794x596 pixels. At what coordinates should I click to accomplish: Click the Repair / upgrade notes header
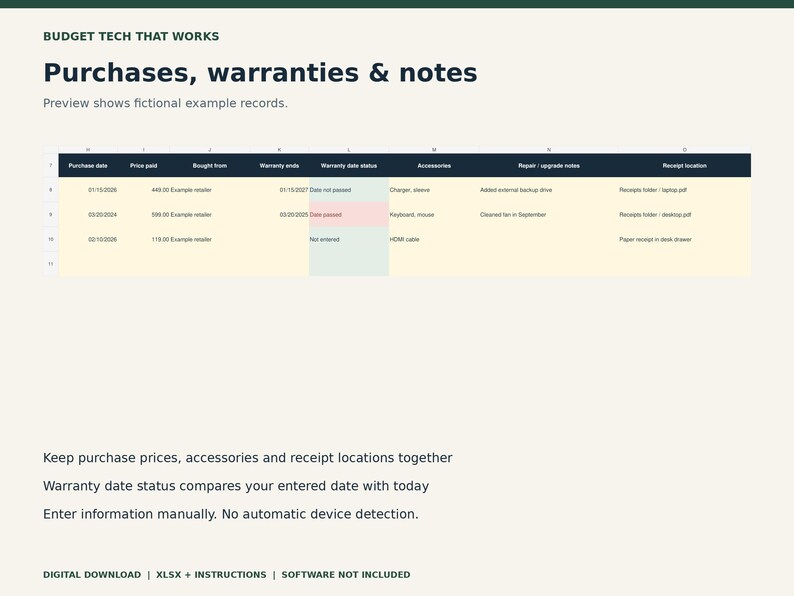click(549, 166)
